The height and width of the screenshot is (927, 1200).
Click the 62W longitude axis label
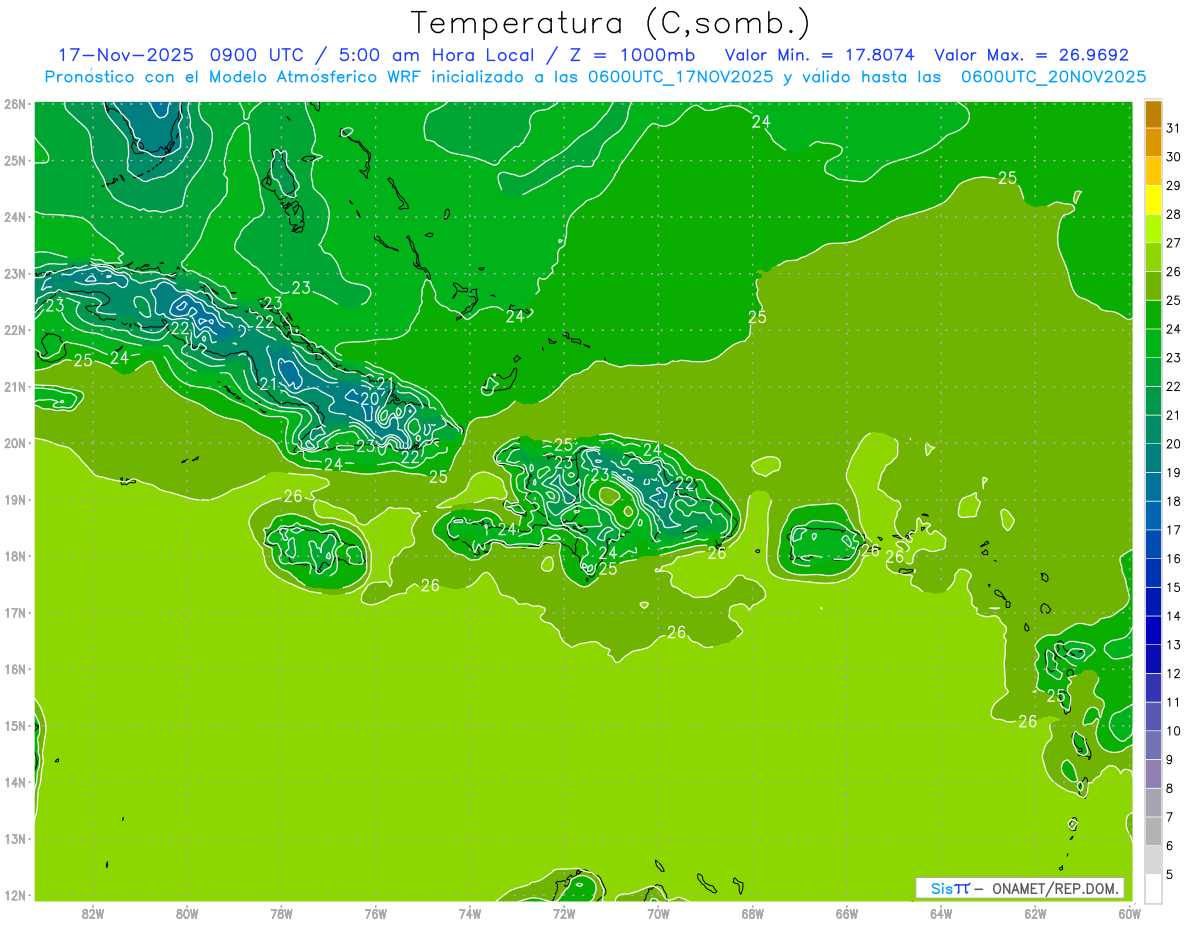[x=1035, y=913]
